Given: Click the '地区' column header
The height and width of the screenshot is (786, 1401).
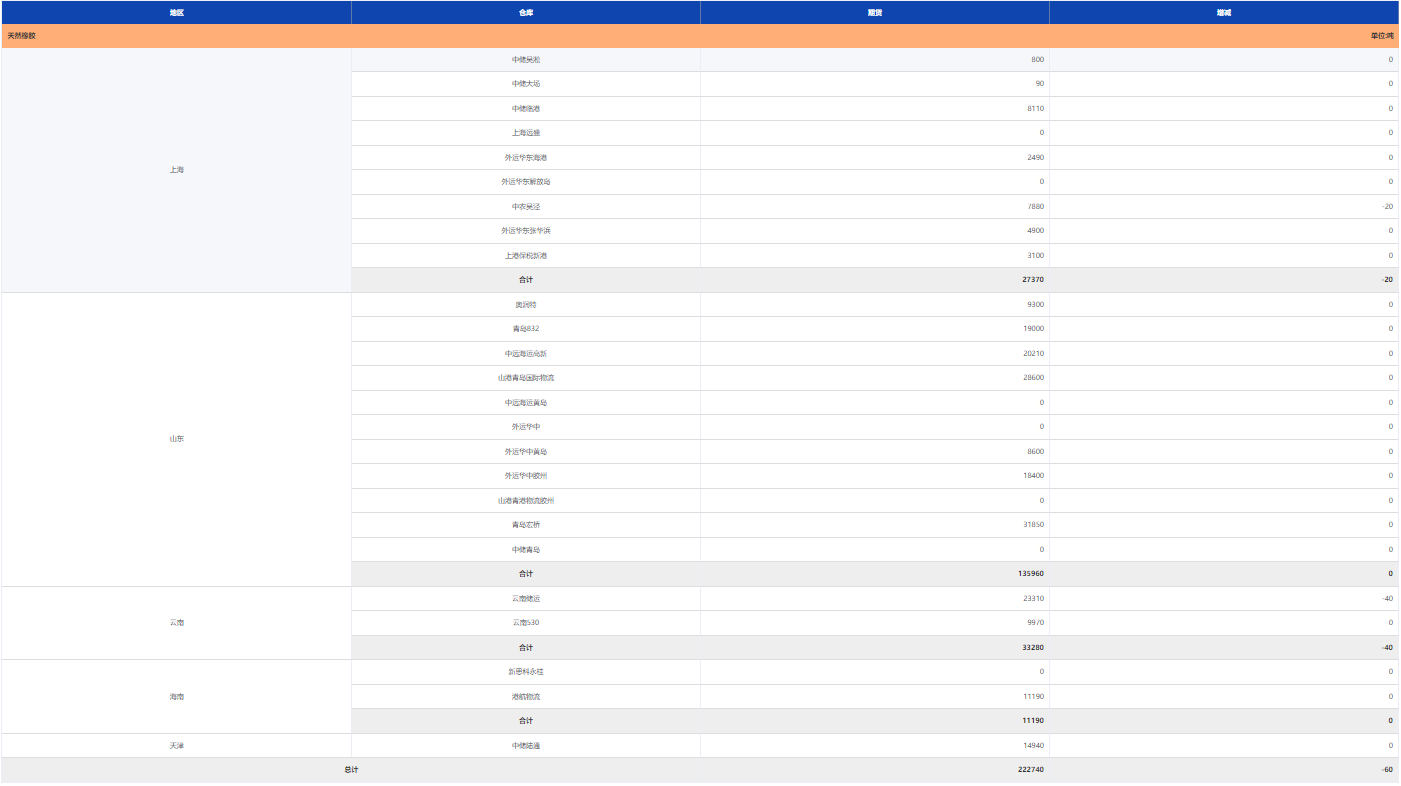Looking at the screenshot, I should click(x=176, y=12).
